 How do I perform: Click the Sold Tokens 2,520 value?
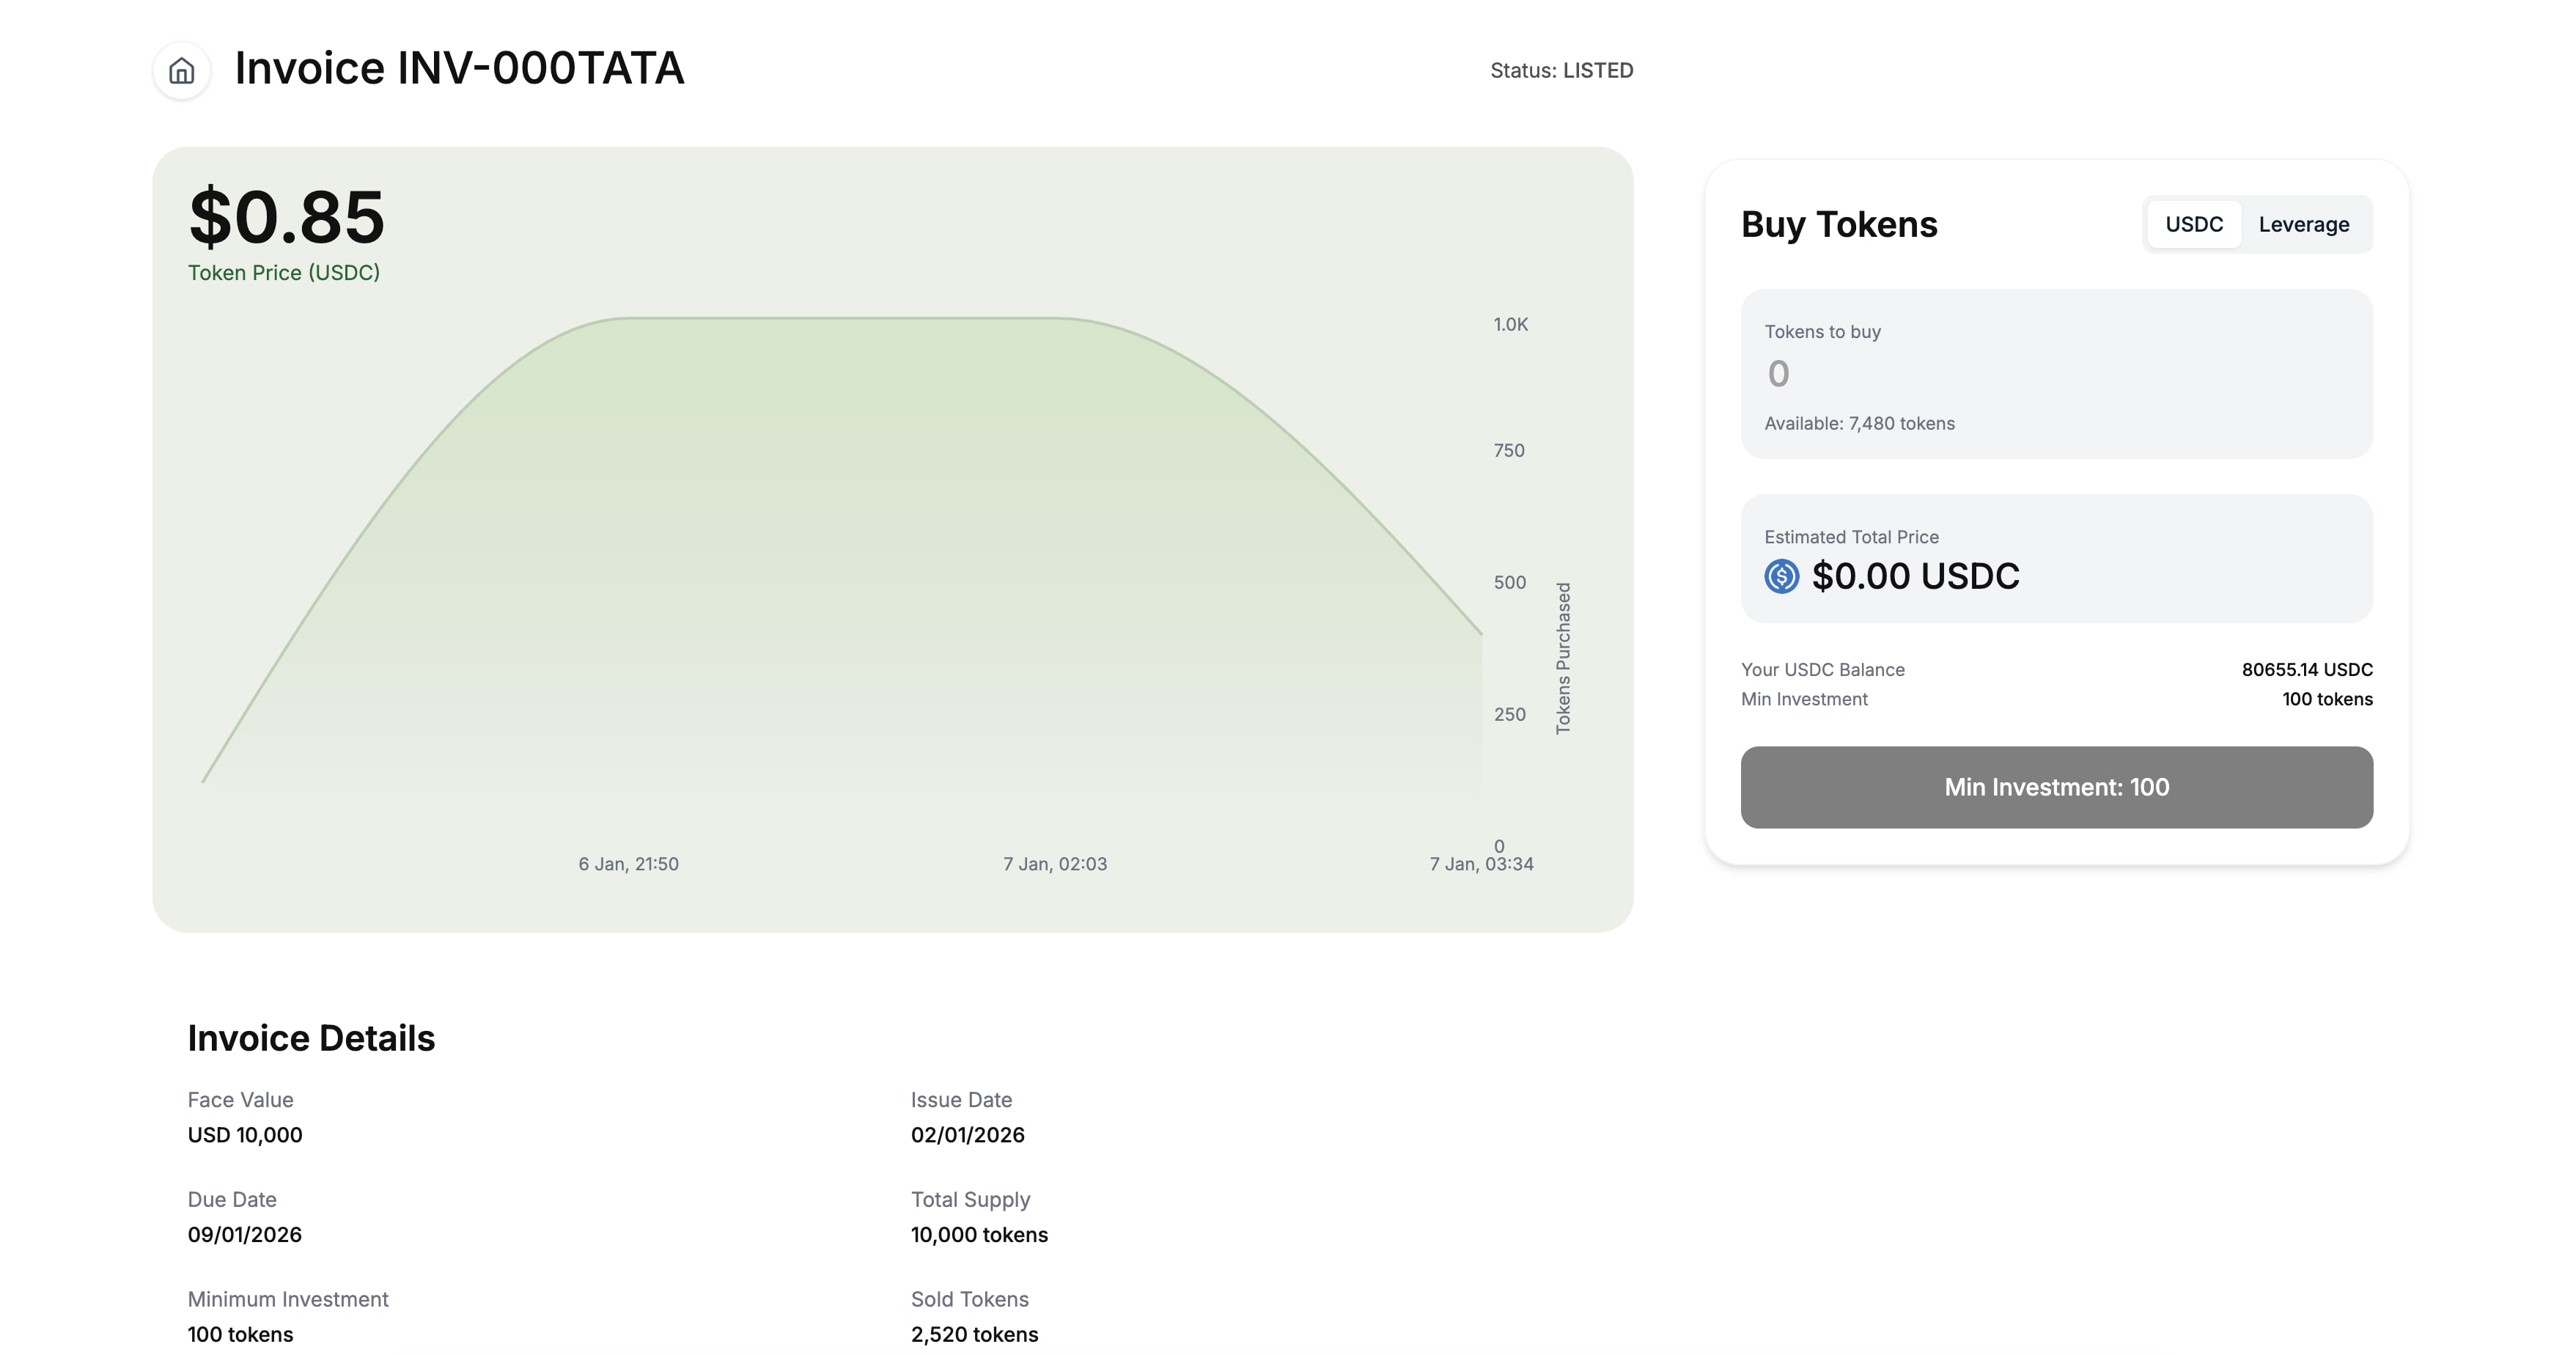(974, 1334)
